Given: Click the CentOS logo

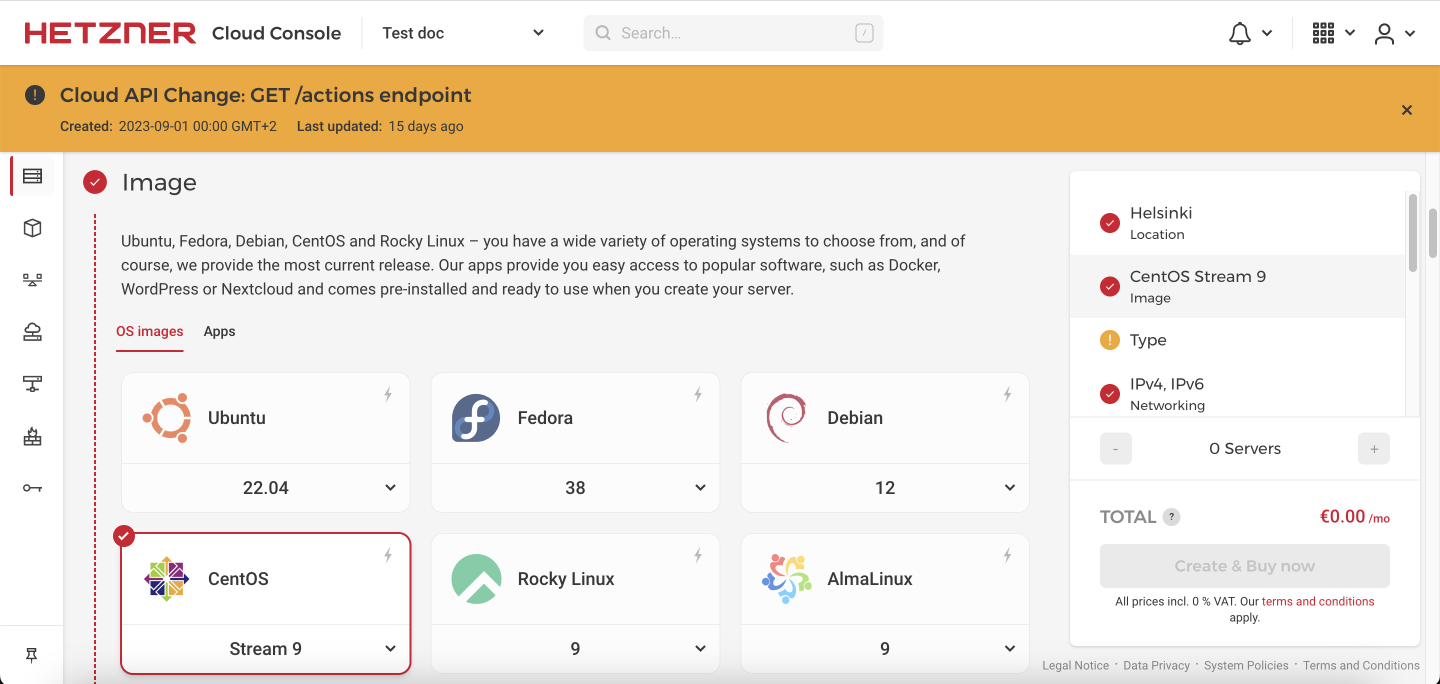Looking at the screenshot, I should [166, 579].
